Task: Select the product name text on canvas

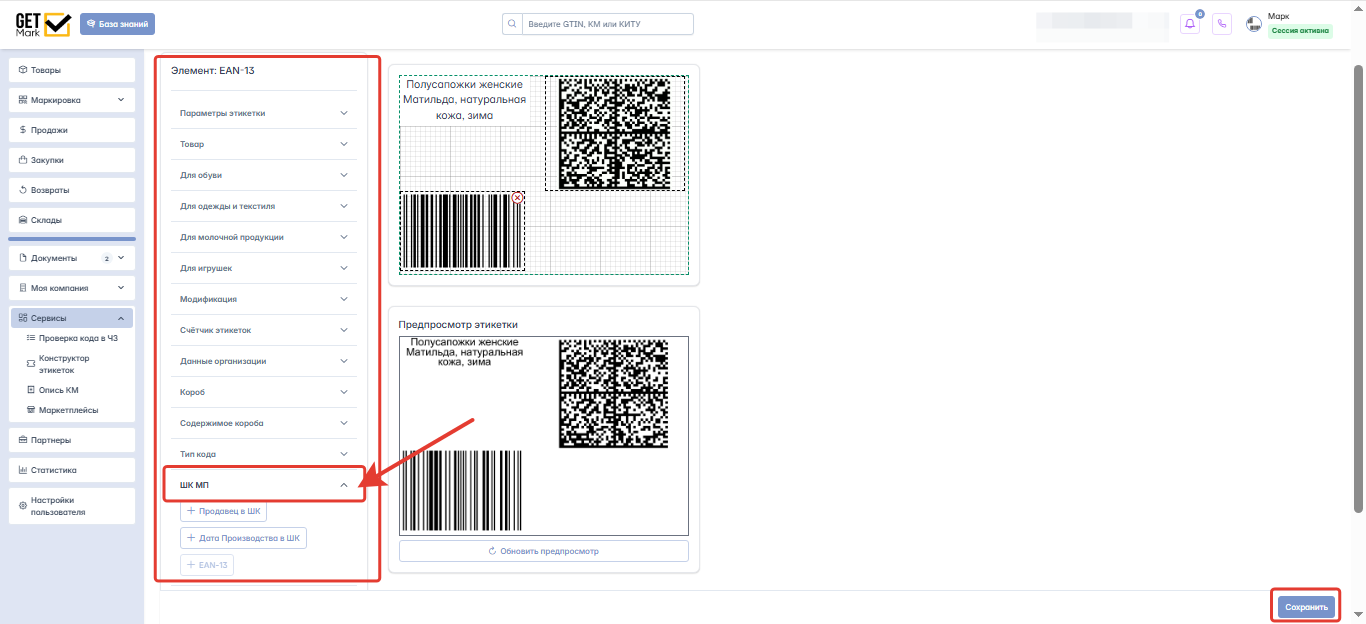Action: 464,100
